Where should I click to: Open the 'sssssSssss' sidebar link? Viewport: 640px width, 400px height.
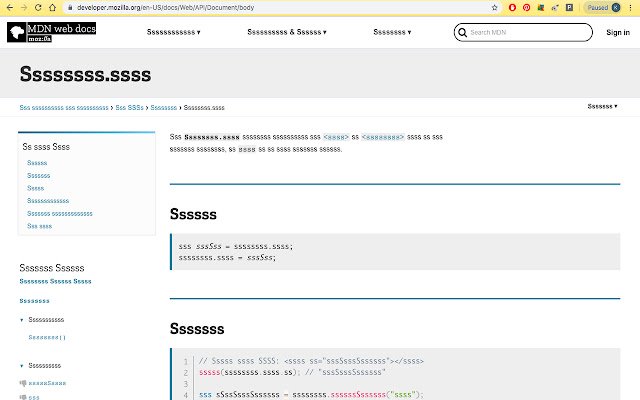point(47,383)
